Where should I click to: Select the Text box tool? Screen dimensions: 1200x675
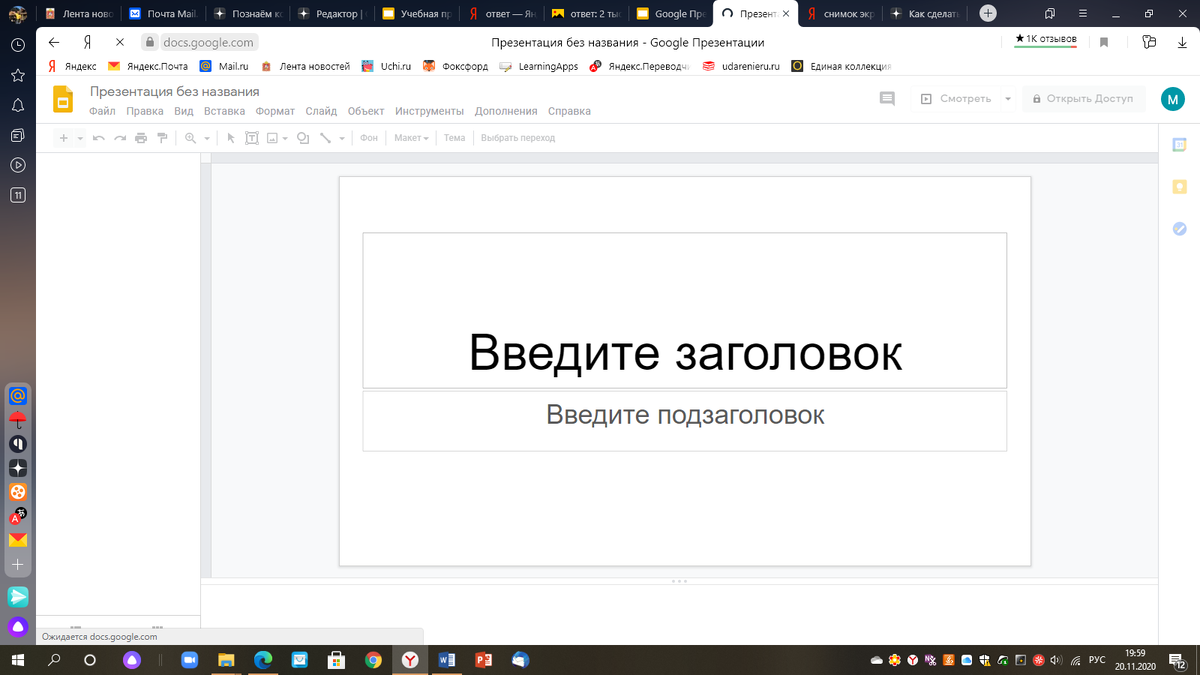pos(251,138)
